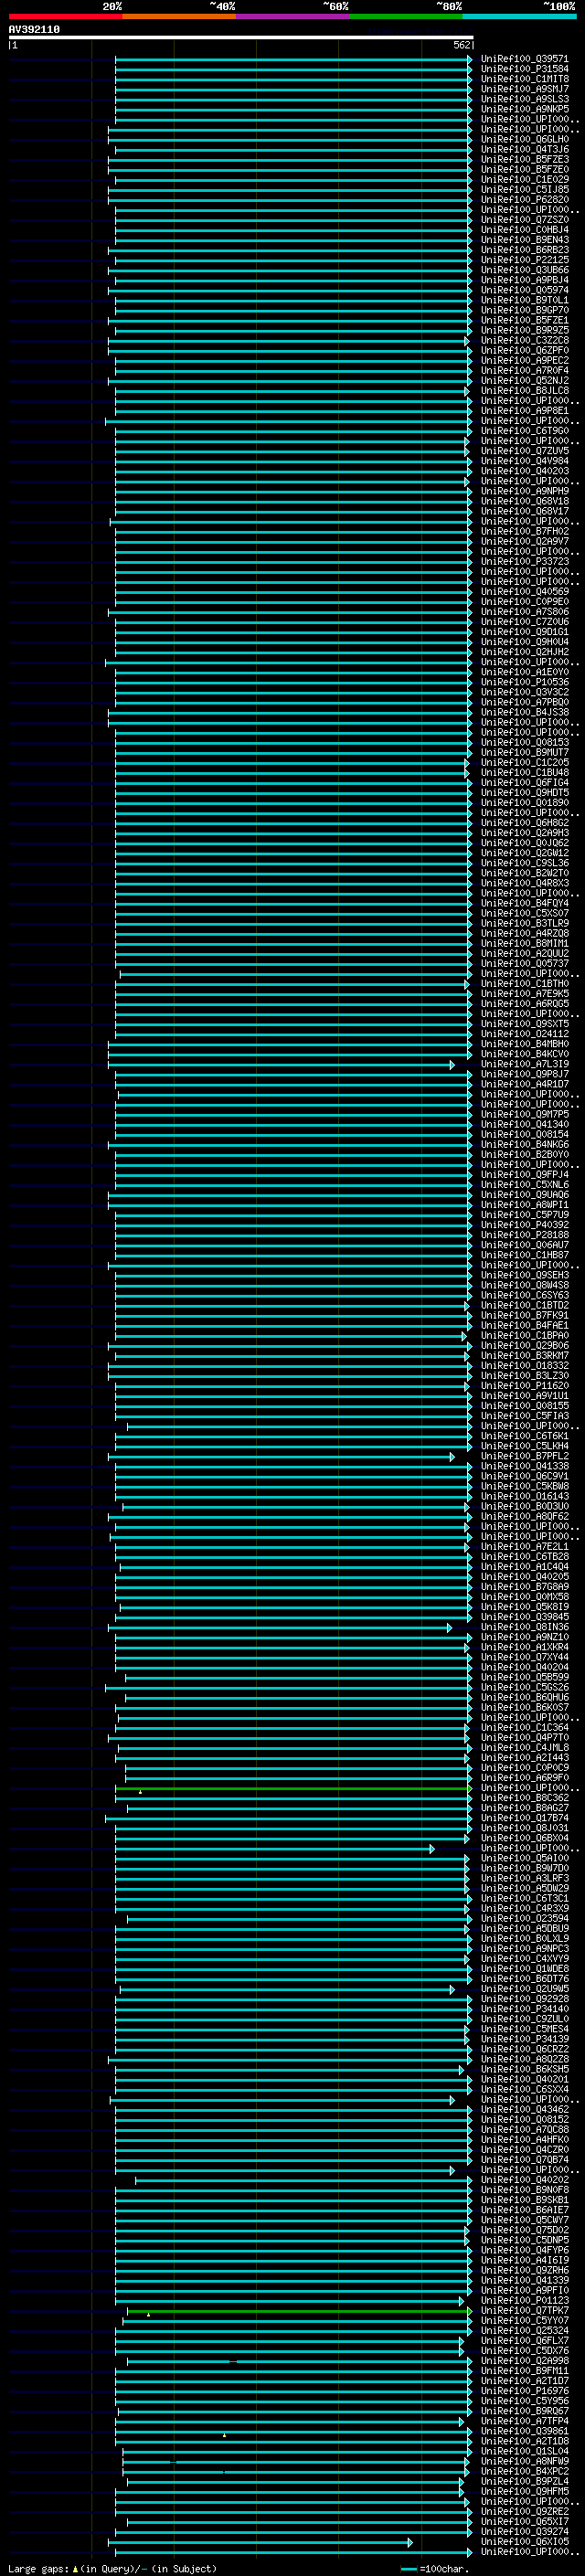Image resolution: width=585 pixels, height=2576 pixels.
Task: Open hit UniRef100_P31584
Action: [x=524, y=69]
